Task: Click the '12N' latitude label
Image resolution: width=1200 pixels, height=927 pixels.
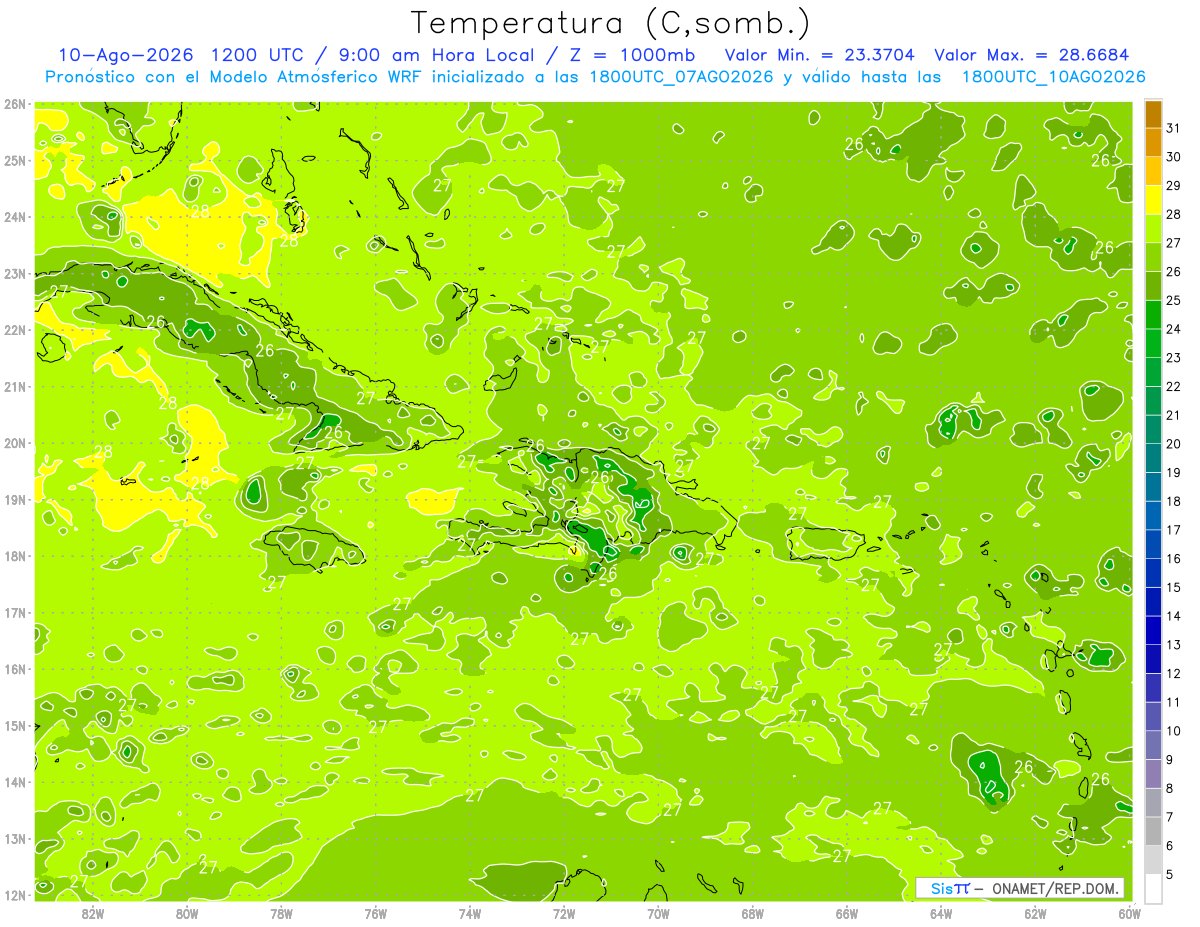Action: [x=14, y=895]
